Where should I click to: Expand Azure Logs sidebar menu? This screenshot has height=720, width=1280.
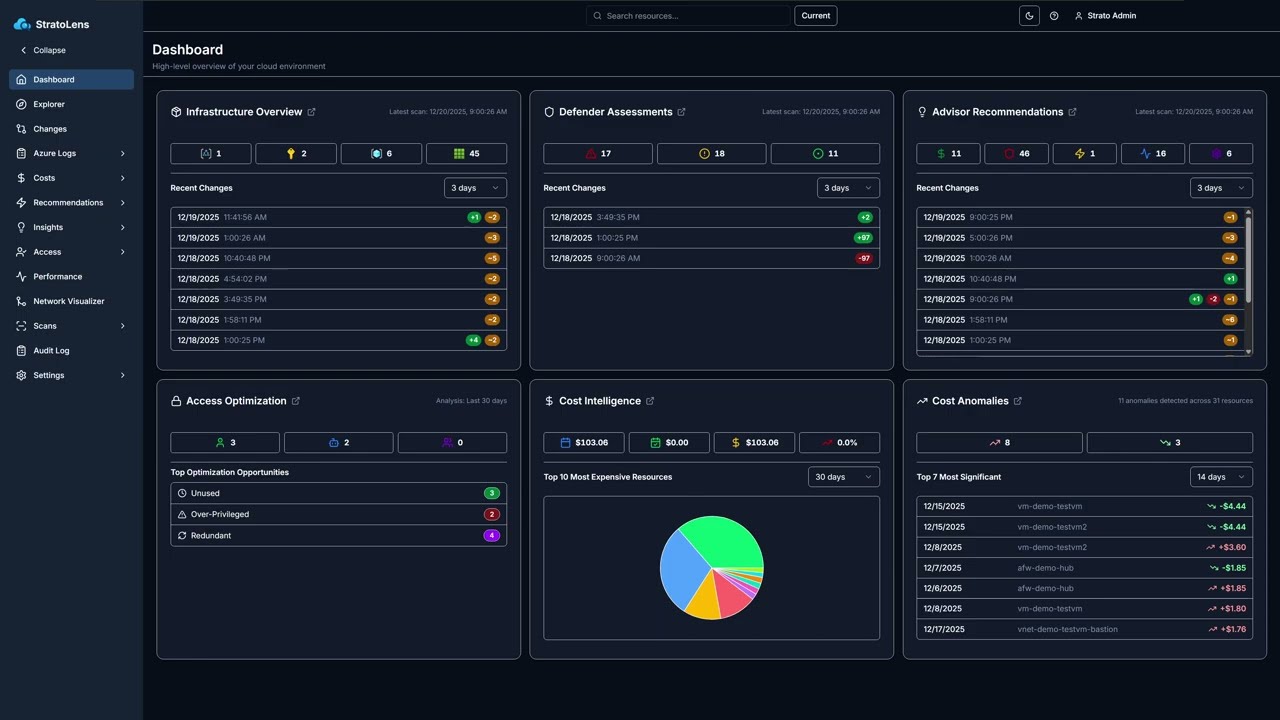(x=71, y=153)
